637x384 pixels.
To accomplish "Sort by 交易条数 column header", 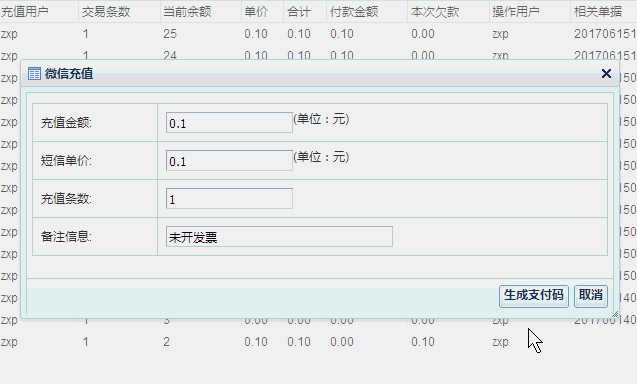I will [106, 12].
